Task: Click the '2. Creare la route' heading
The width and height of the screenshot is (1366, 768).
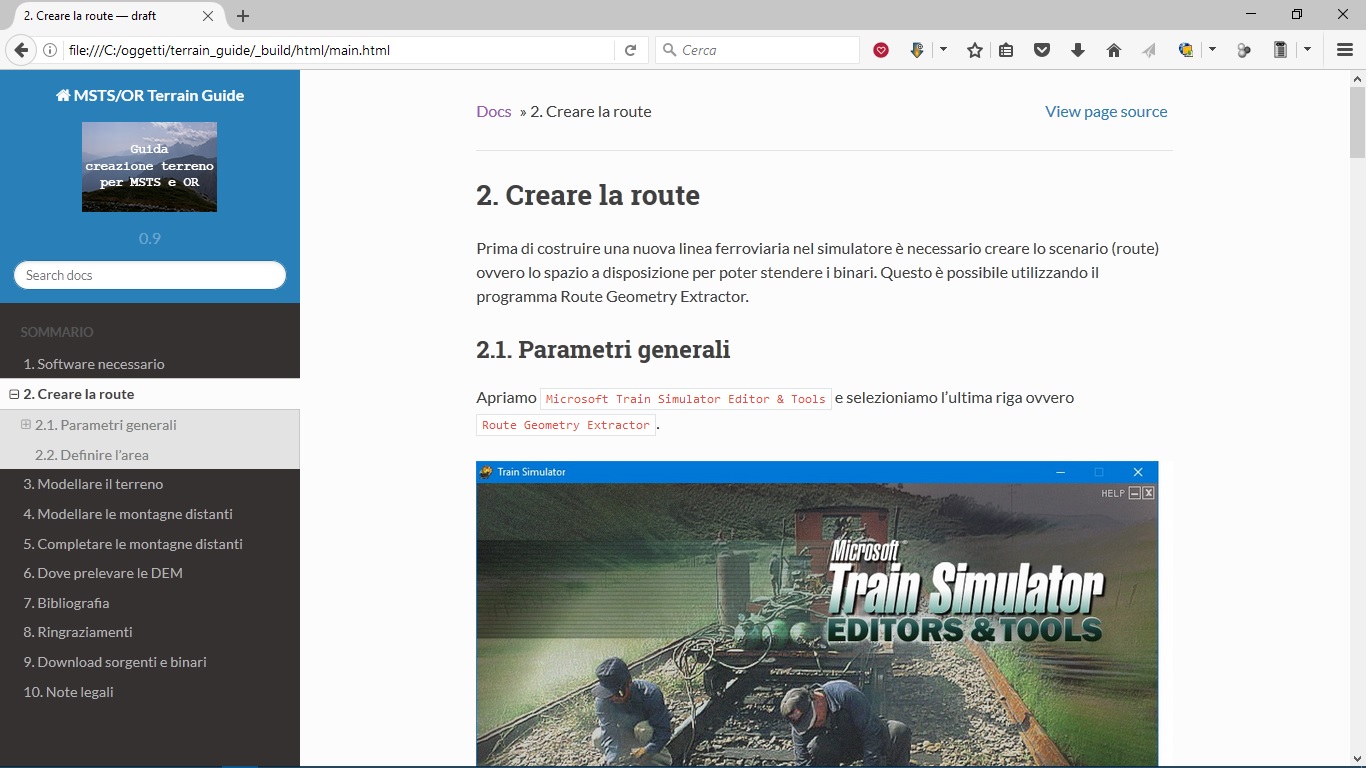Action: click(588, 195)
